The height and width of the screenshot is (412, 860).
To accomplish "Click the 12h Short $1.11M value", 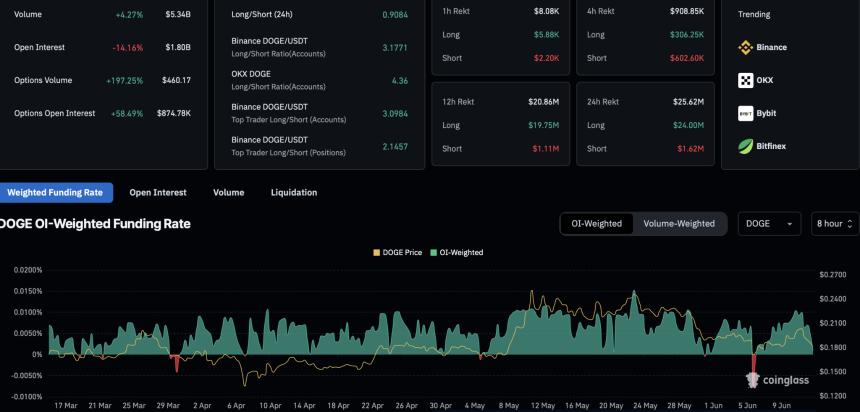I will 546,149.
